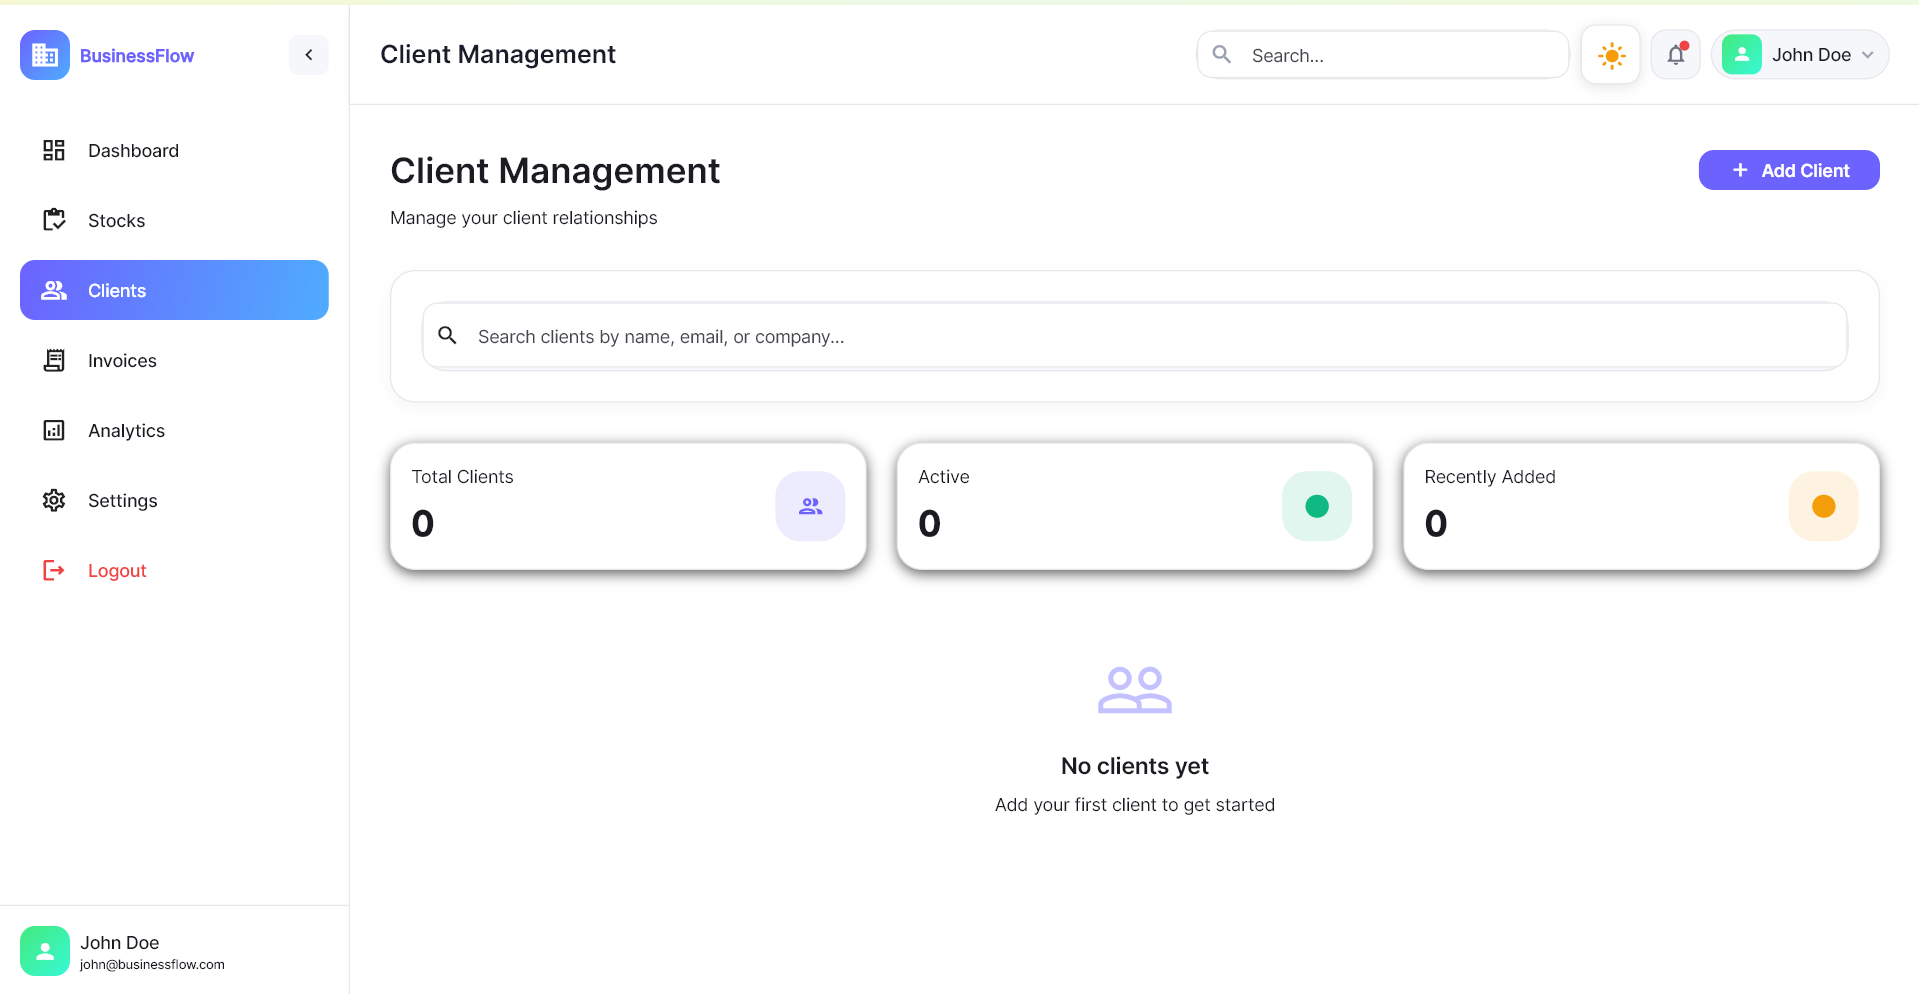The height and width of the screenshot is (994, 1919).
Task: Click the green Active status dot
Action: click(1316, 506)
